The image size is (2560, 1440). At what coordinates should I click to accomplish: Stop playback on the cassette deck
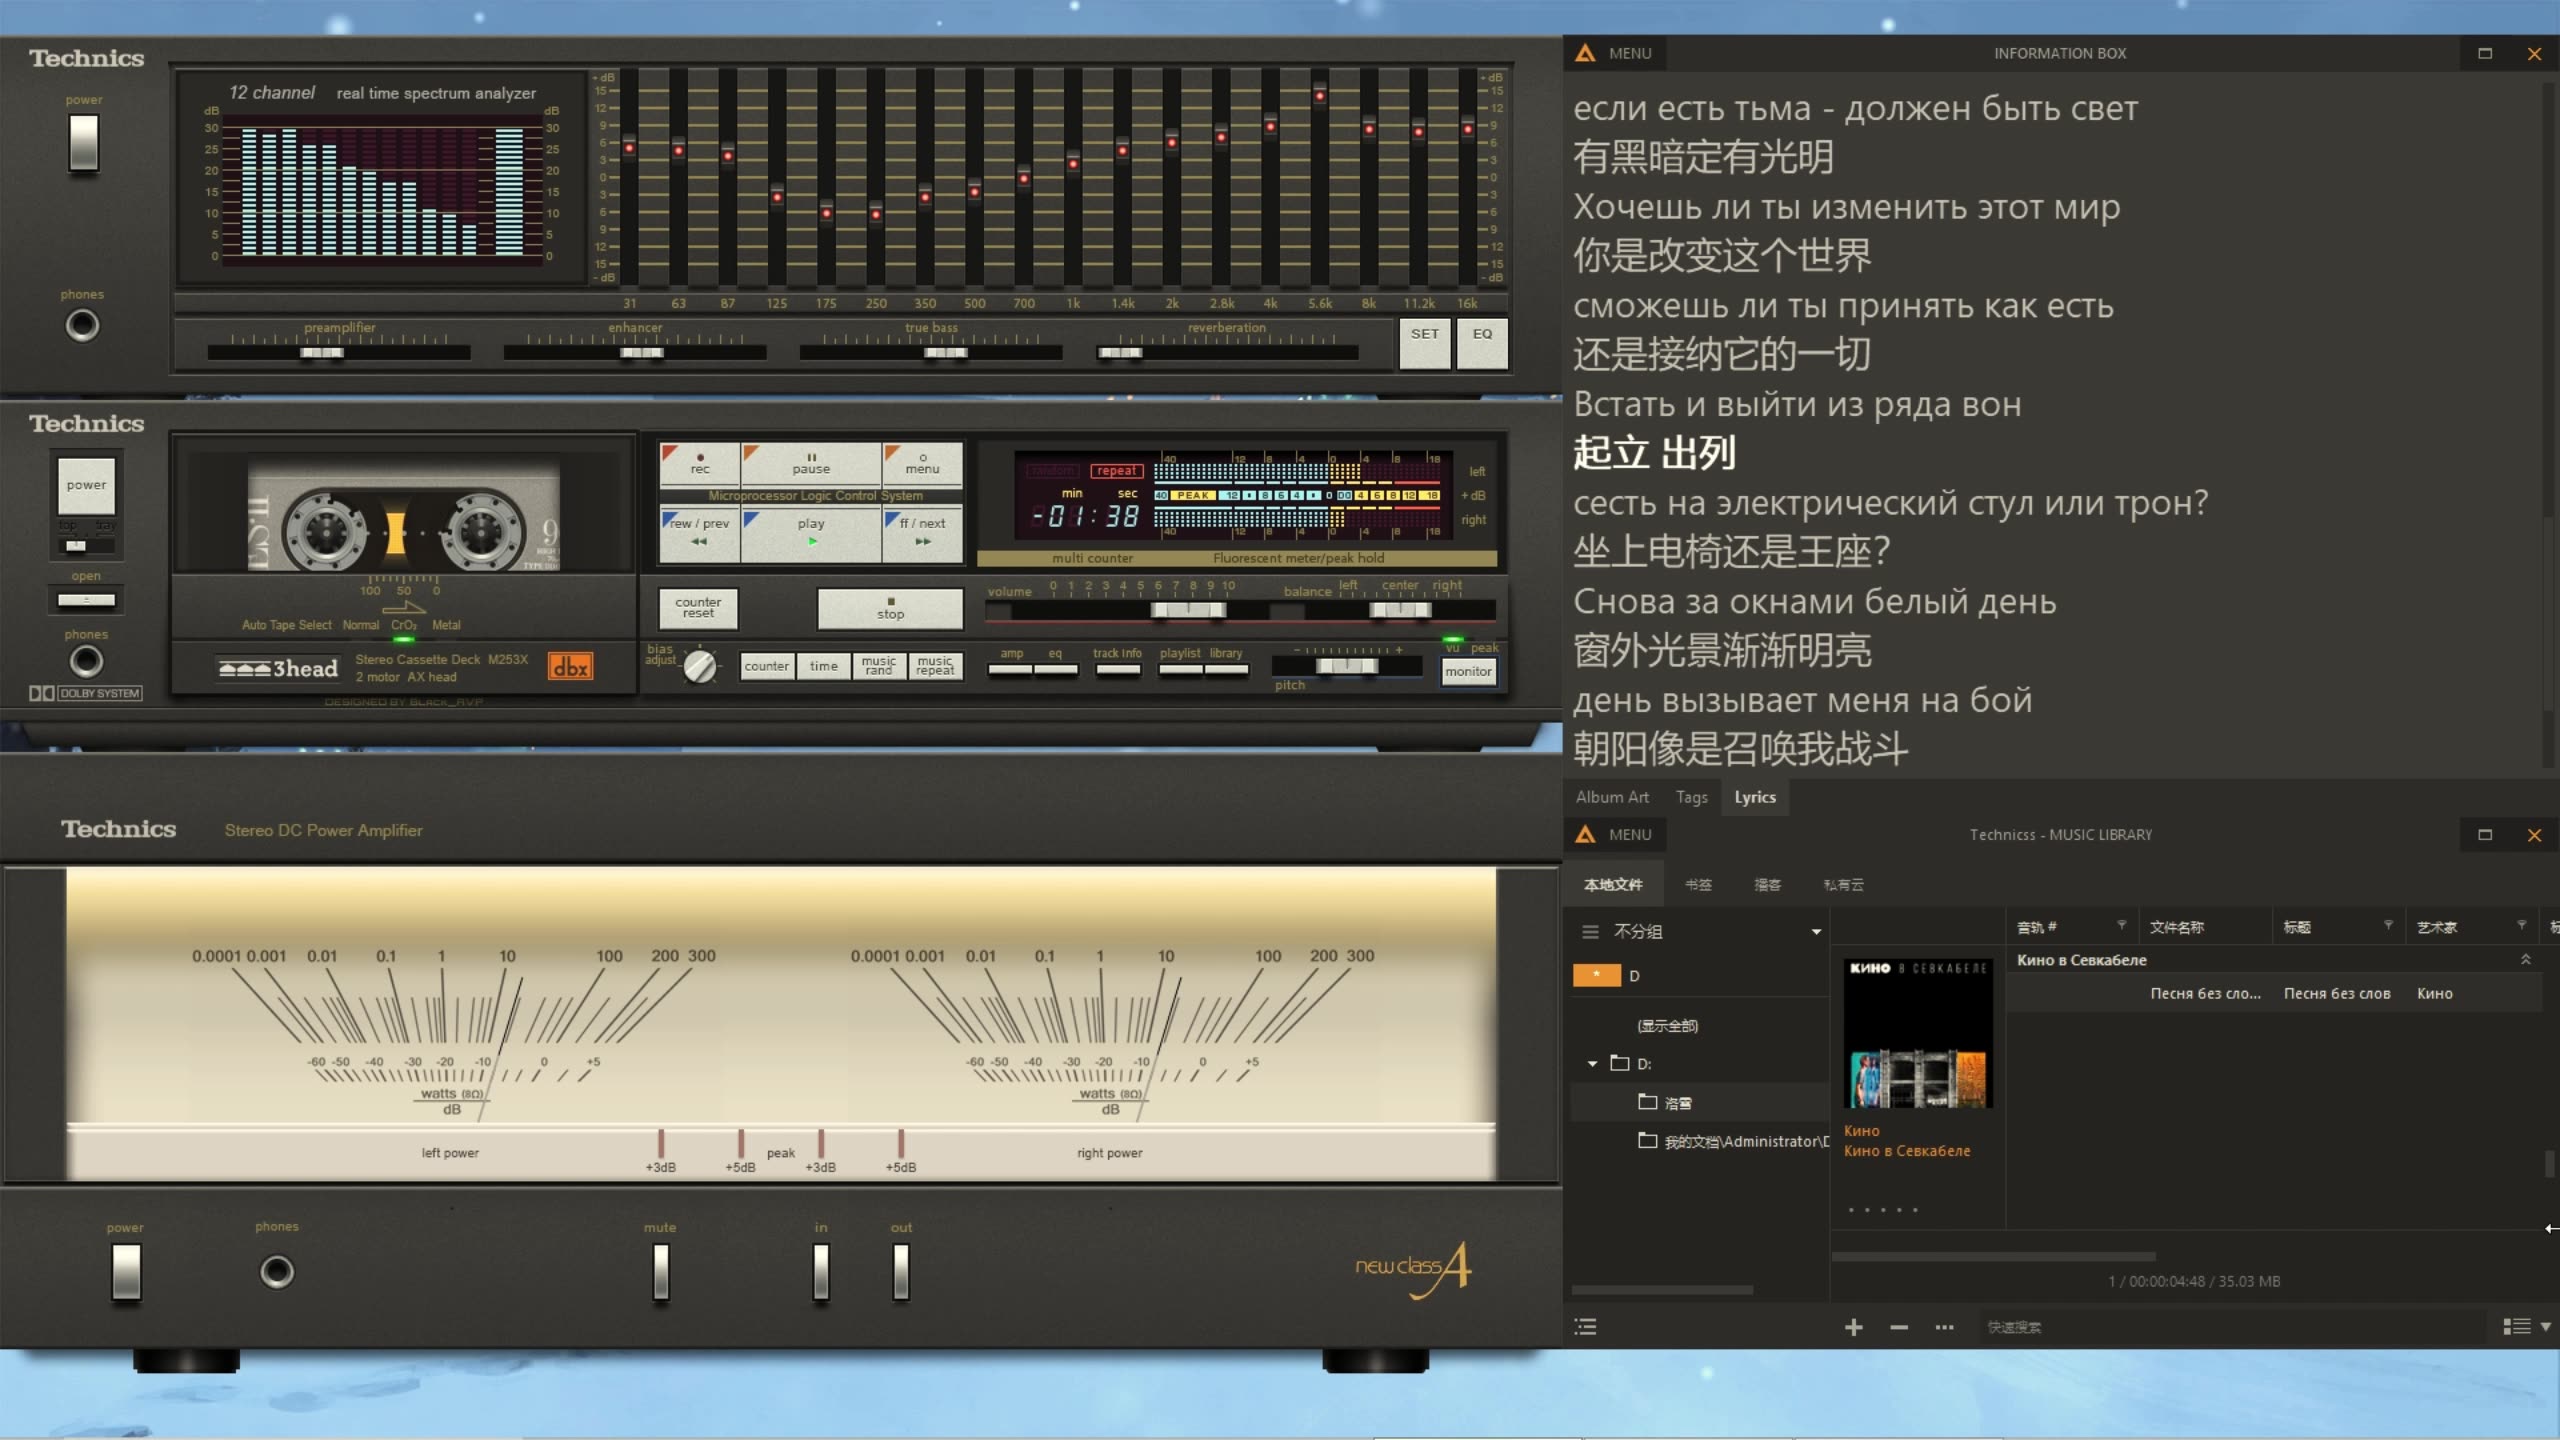coord(890,609)
